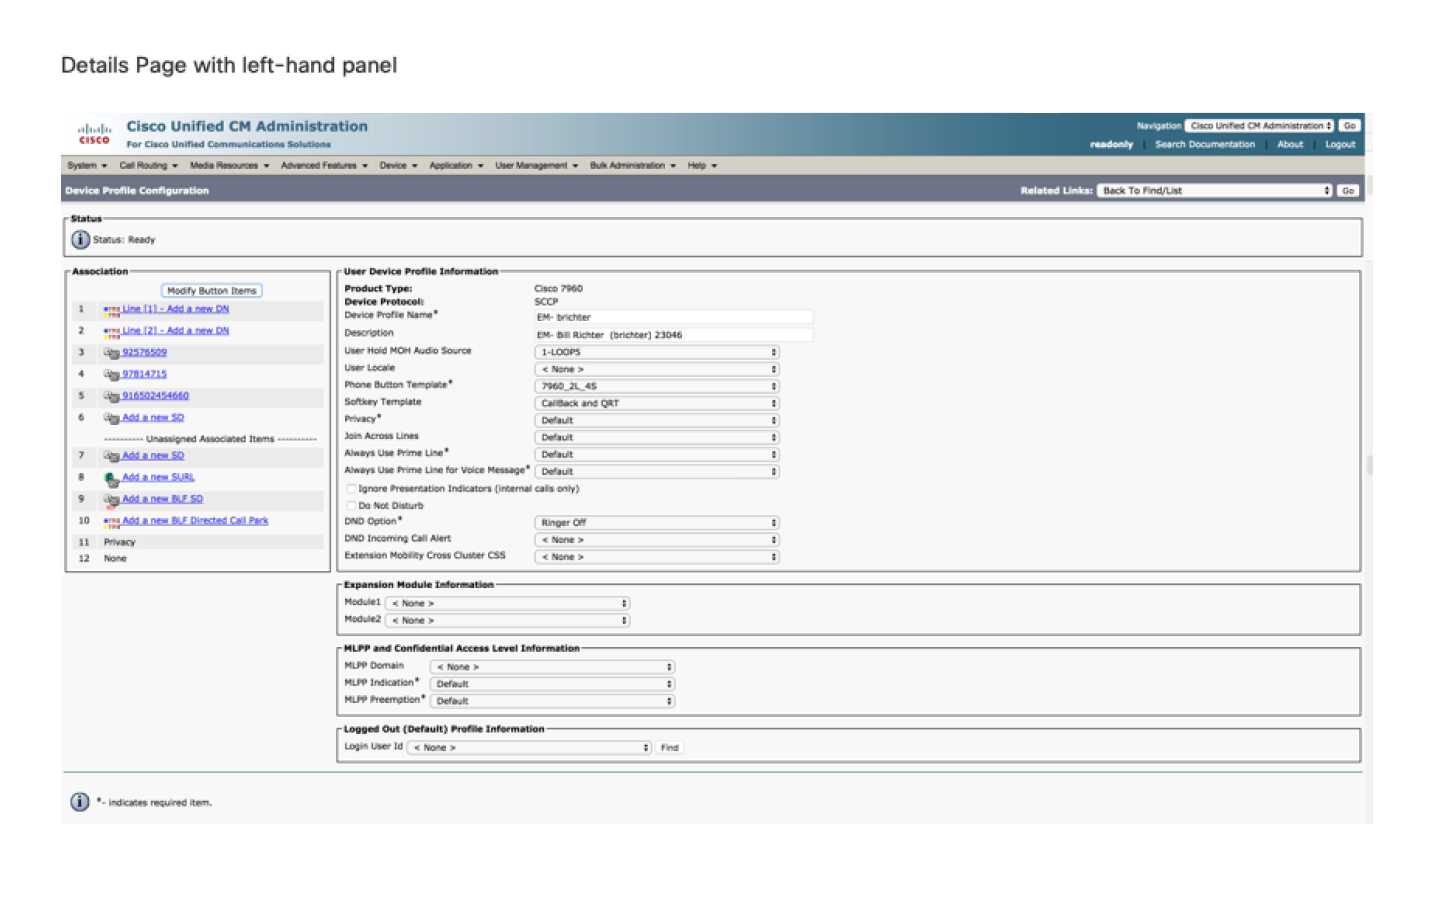Click the BLF SD icon in row 9

(x=111, y=499)
